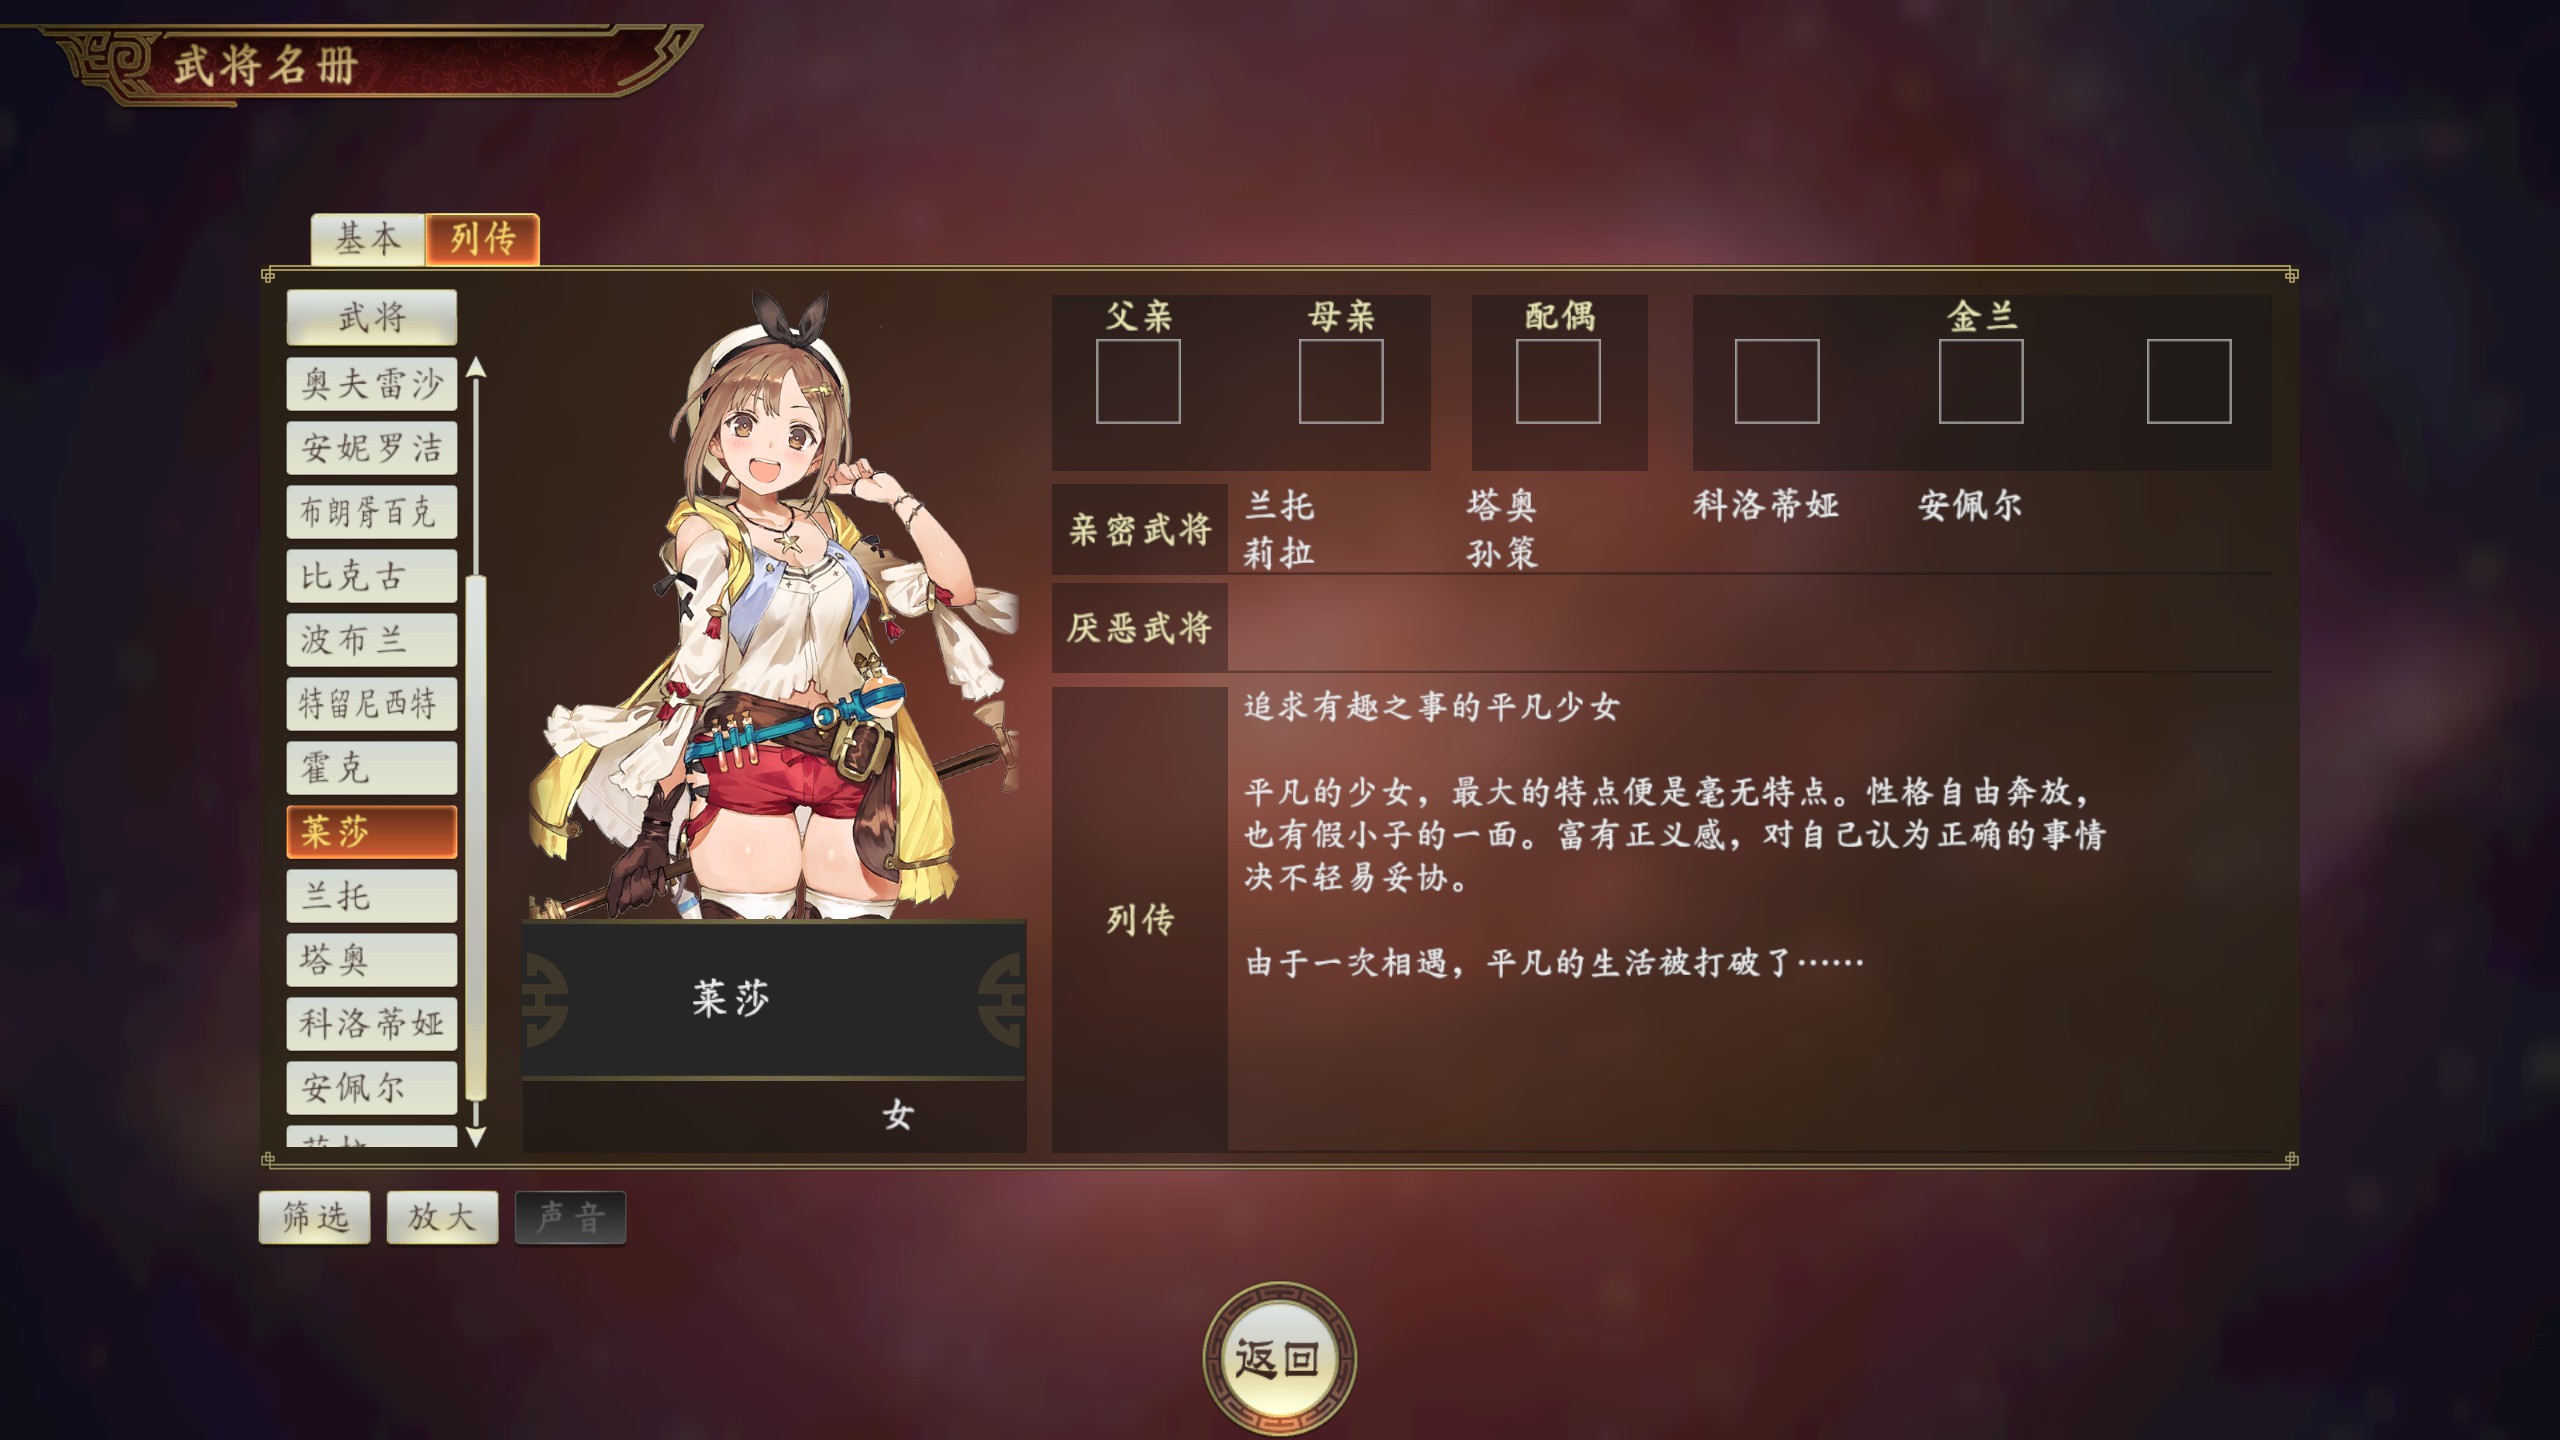Open the 母亲 empty portrait slot
The image size is (2560, 1440).
click(1341, 381)
